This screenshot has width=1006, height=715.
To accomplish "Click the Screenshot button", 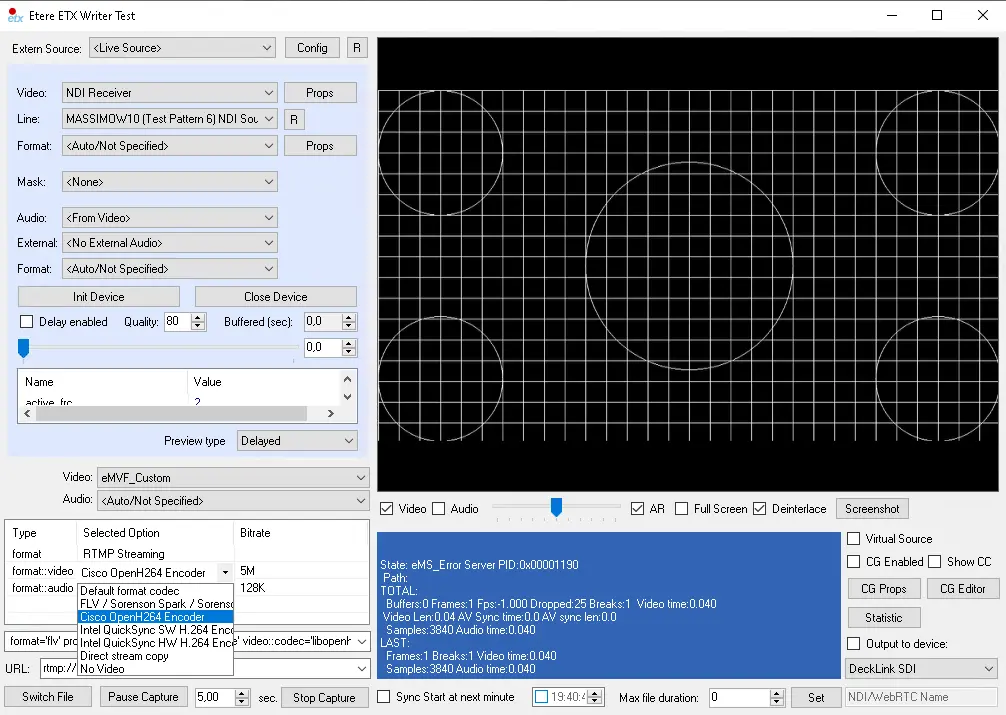I will click(872, 509).
